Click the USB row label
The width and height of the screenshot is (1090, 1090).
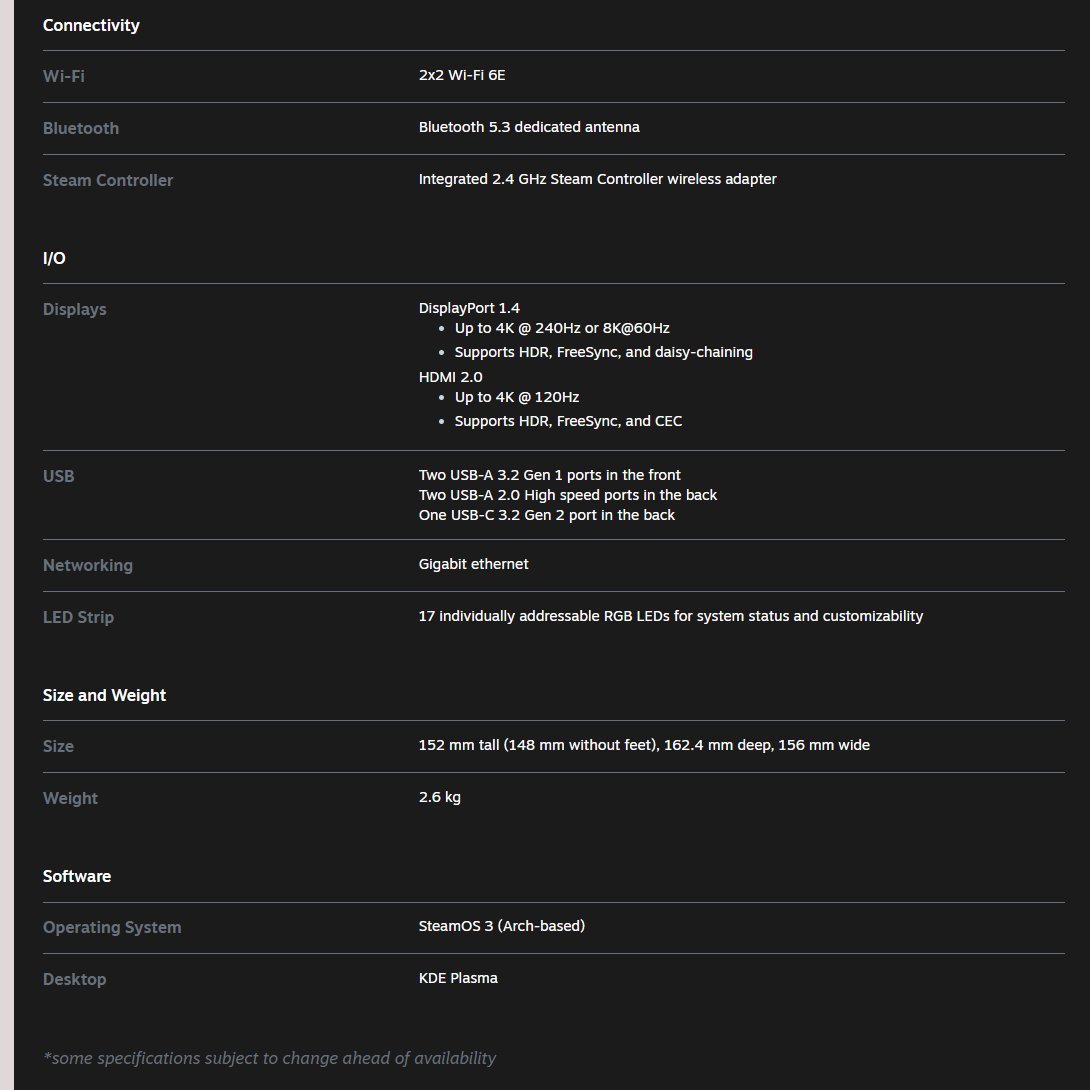59,476
